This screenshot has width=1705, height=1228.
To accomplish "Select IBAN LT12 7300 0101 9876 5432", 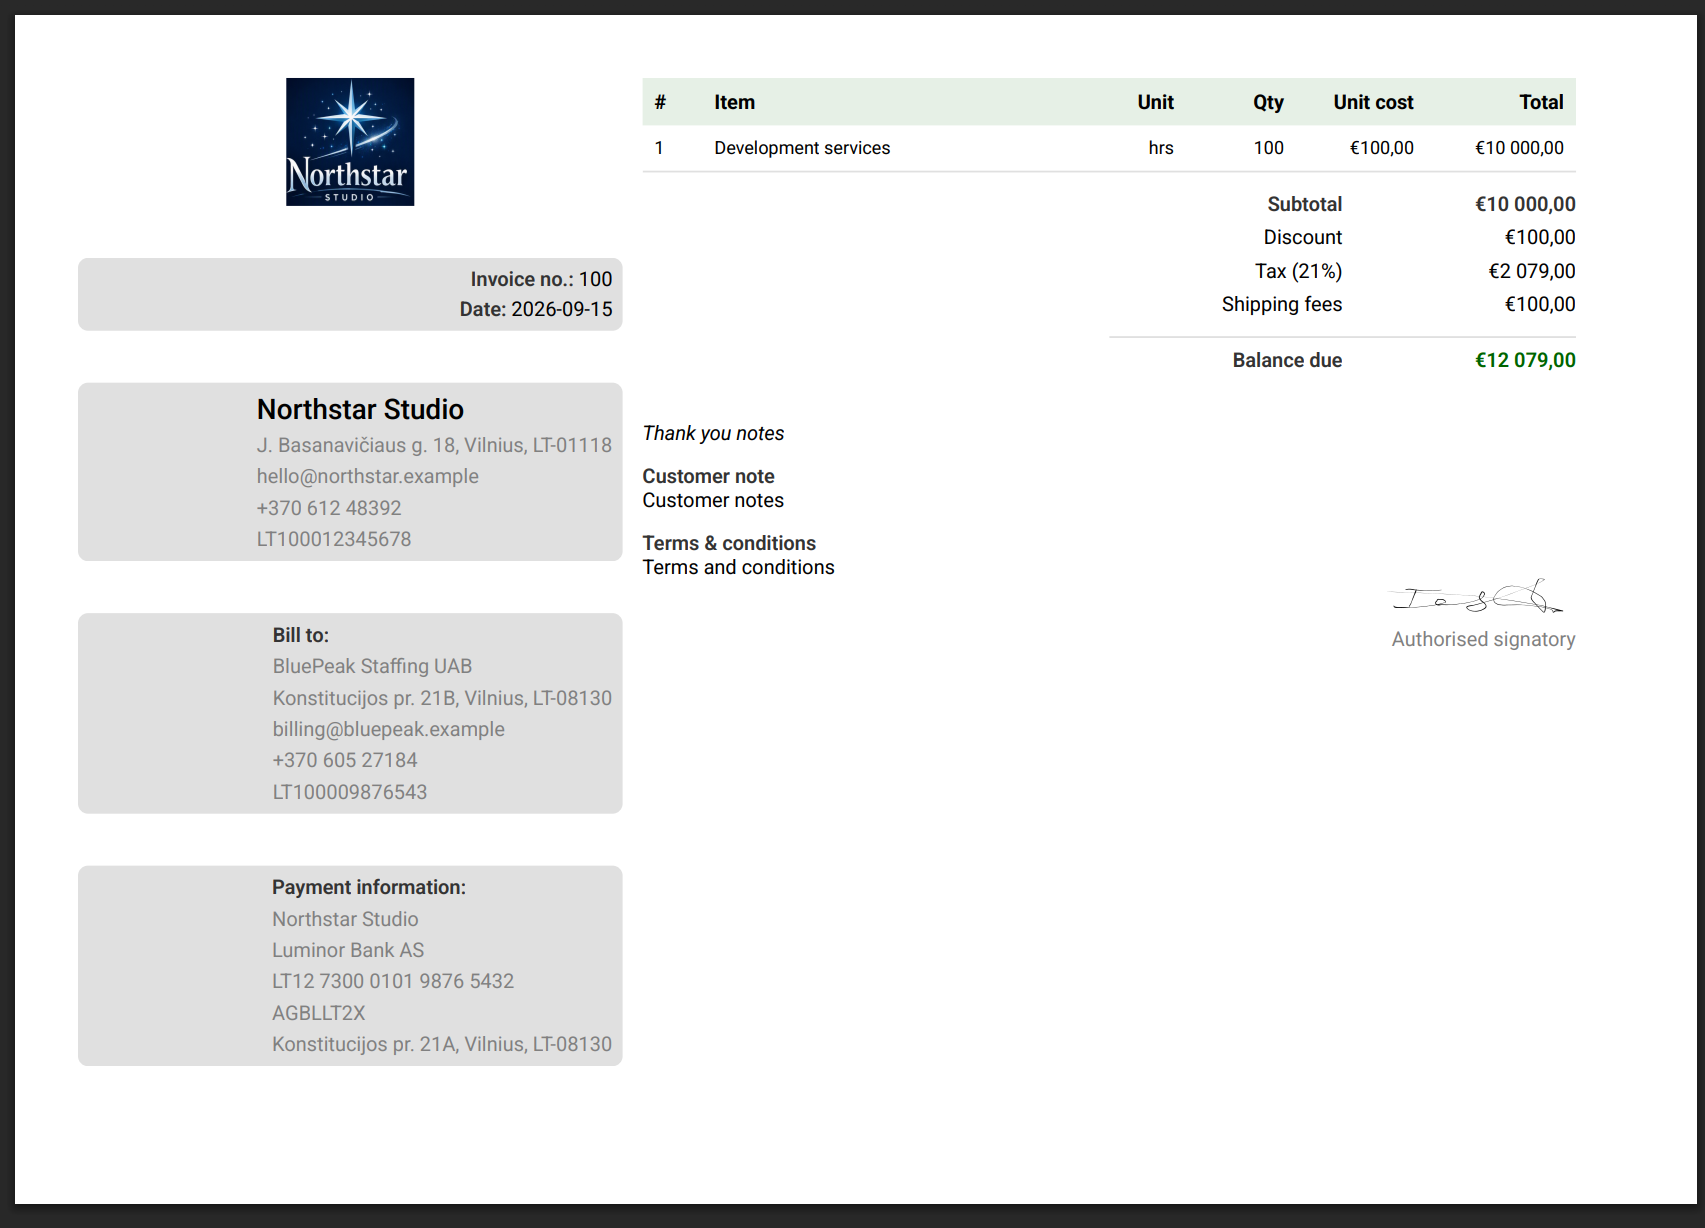I will [393, 981].
